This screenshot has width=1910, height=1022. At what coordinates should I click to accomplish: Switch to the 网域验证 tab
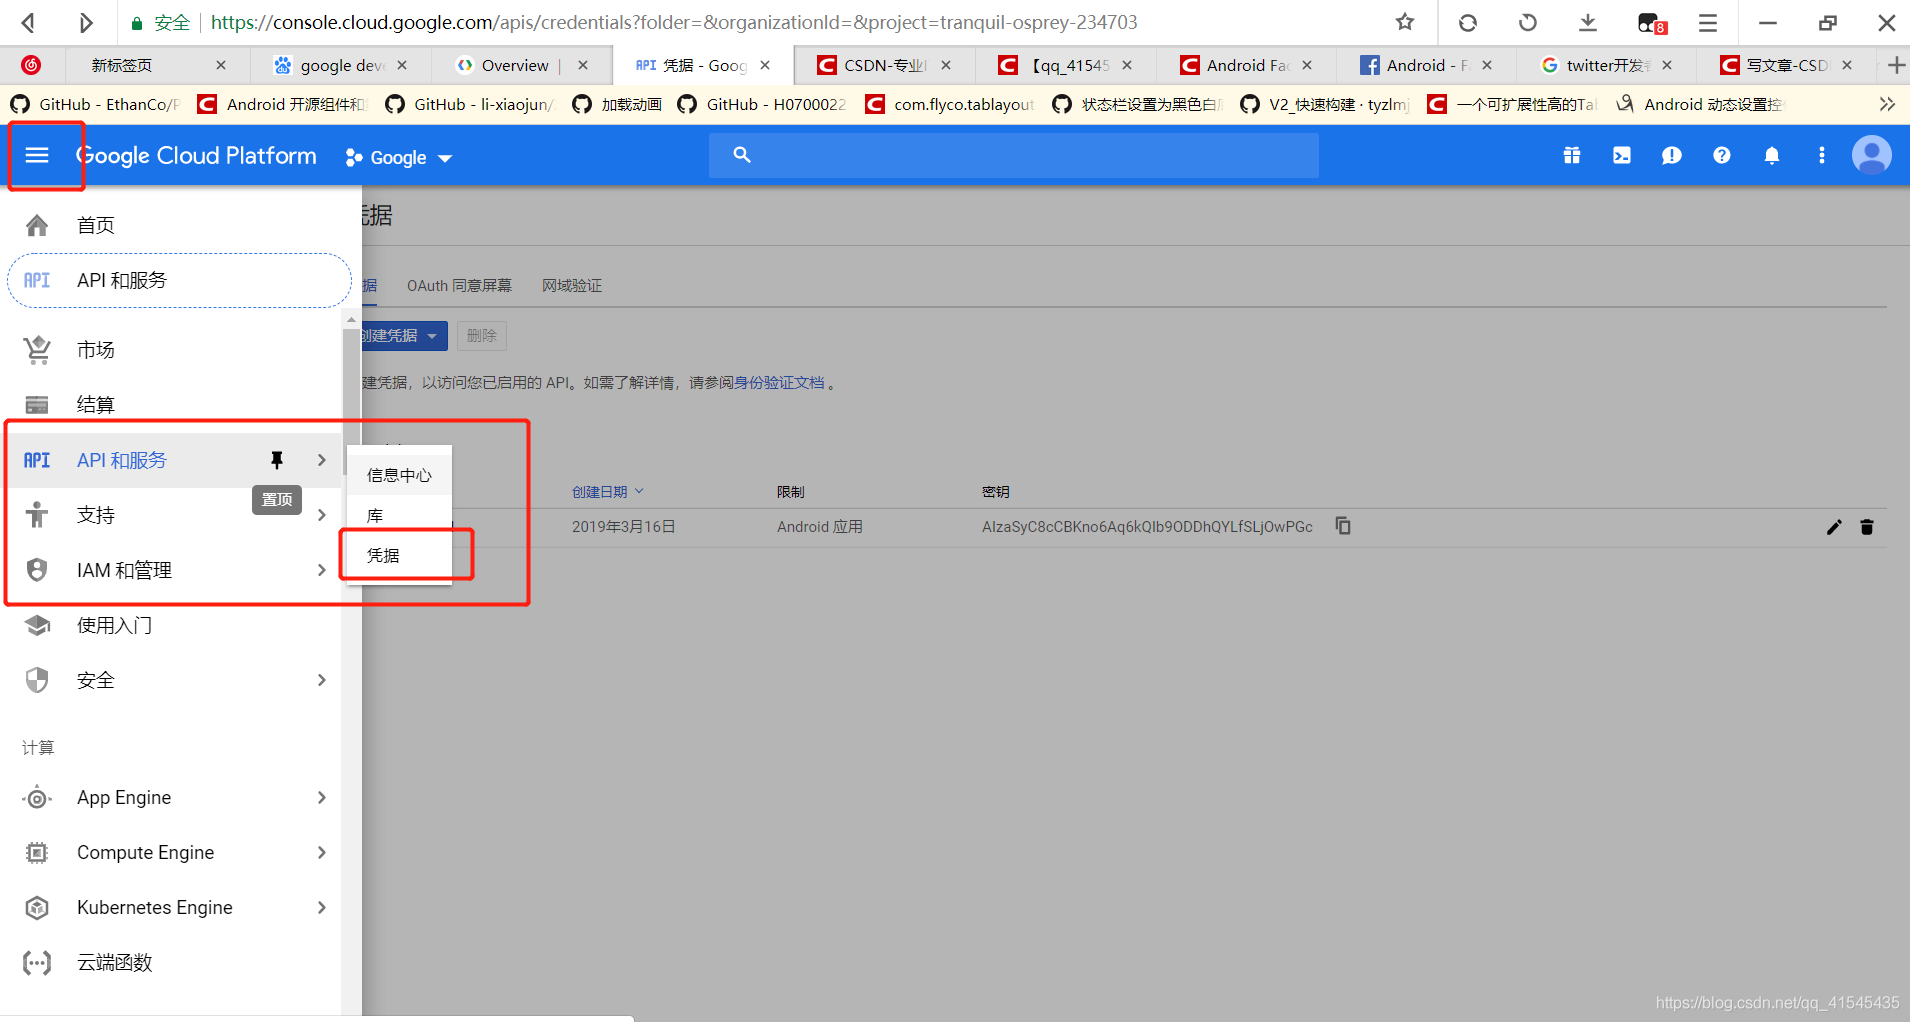click(572, 286)
